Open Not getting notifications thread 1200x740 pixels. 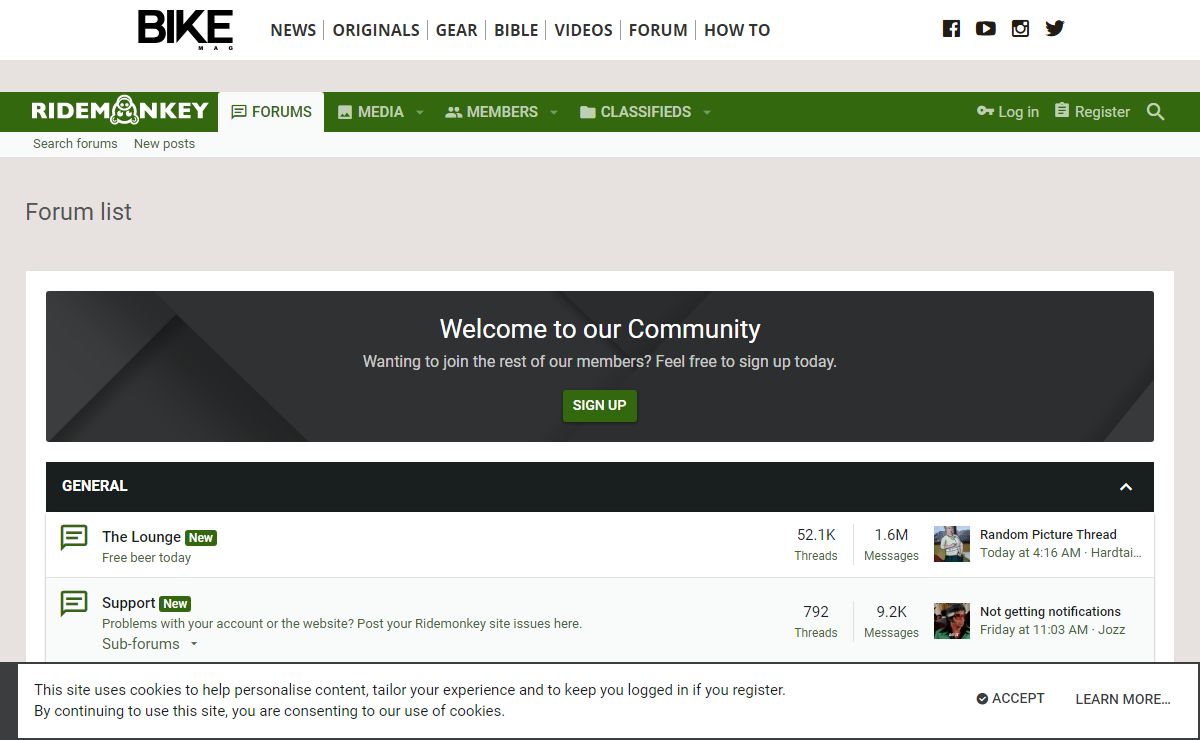[1050, 612]
